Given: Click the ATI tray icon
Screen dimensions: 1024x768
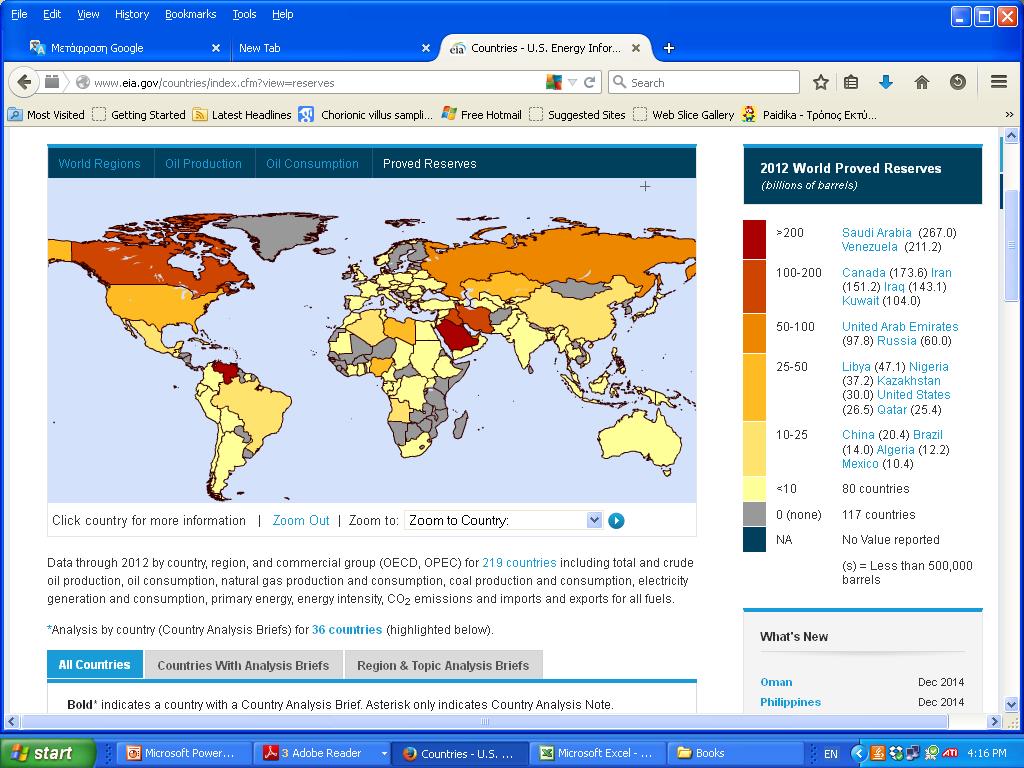Looking at the screenshot, I should tap(950, 753).
